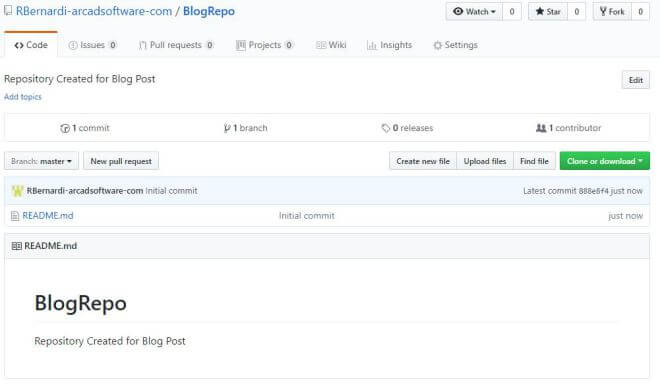Open the RBernardi-arcadsoftware-com owner link
Screen dimensions: 660x388
(94, 11)
